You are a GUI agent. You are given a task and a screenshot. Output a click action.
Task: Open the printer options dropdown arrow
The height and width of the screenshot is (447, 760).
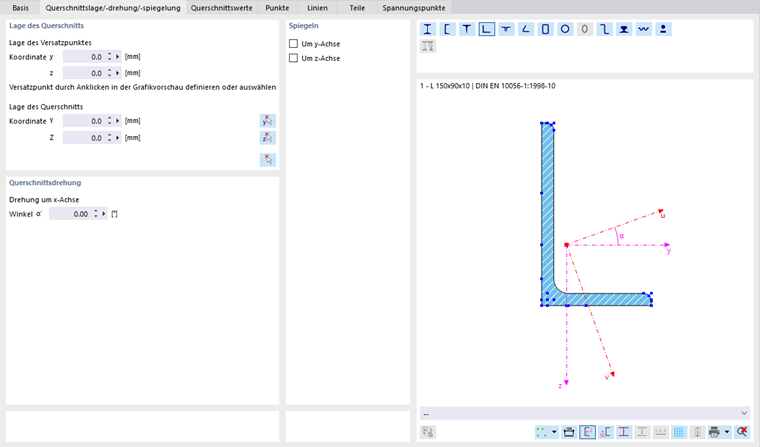point(727,431)
